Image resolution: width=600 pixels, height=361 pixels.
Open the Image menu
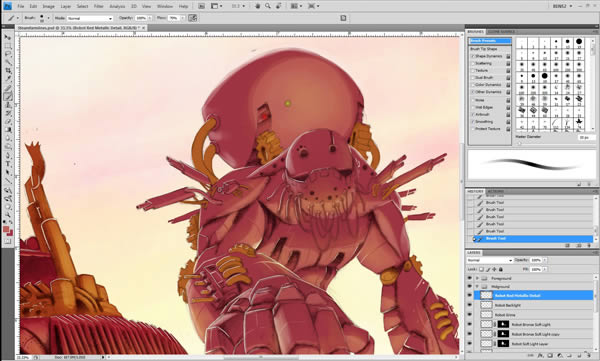(x=48, y=7)
